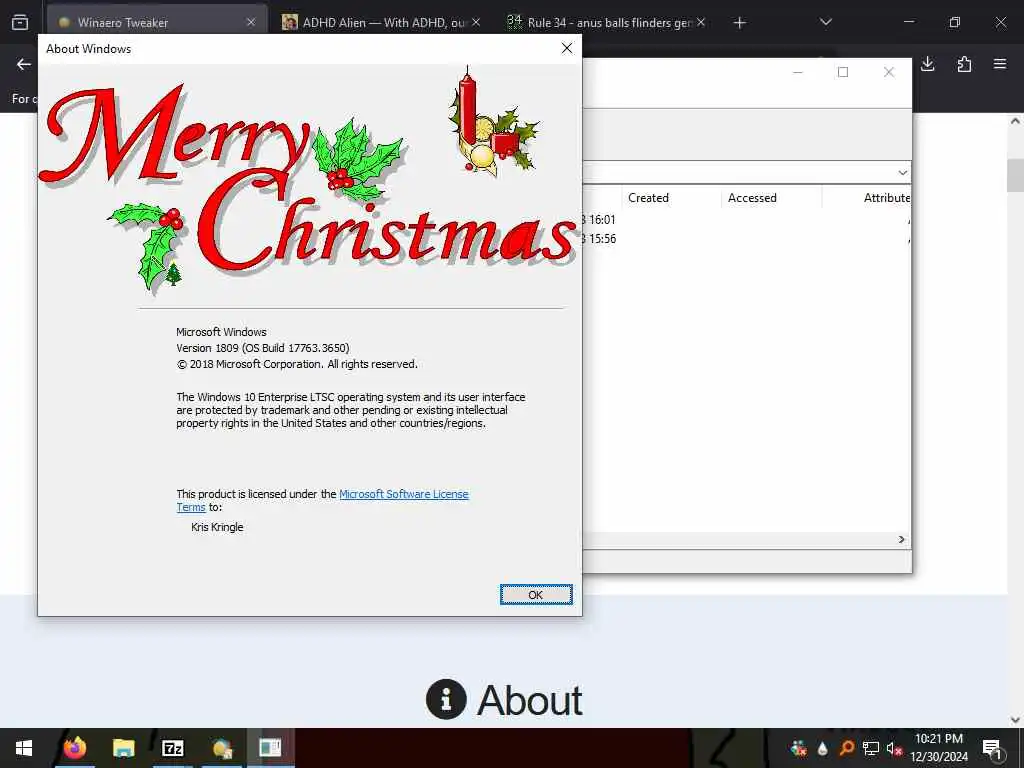Click the browser page scroll down arrow

pos(1015,720)
